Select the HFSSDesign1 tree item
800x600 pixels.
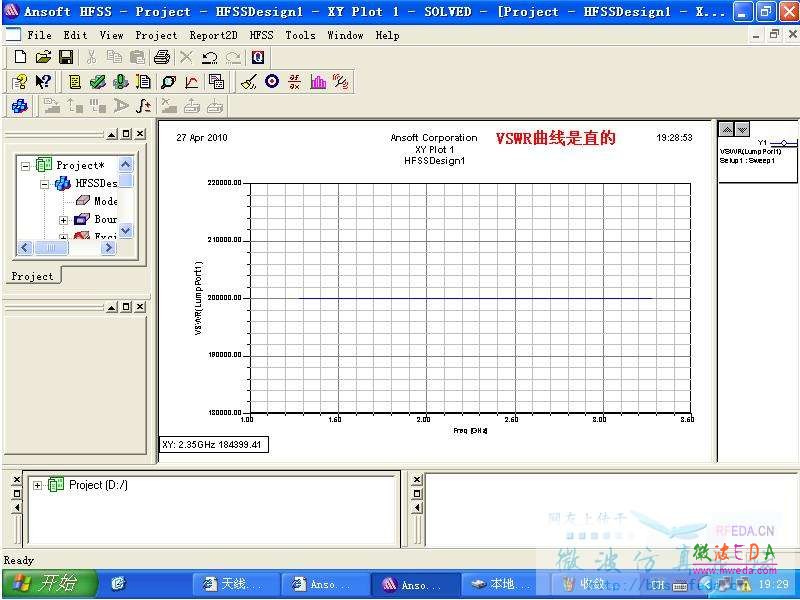(96, 183)
